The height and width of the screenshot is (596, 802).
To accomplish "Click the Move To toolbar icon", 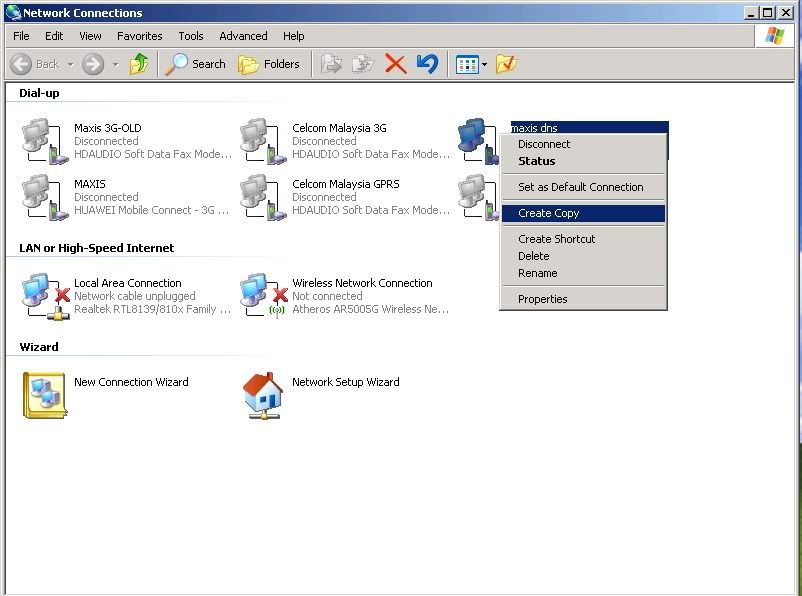I will point(331,64).
